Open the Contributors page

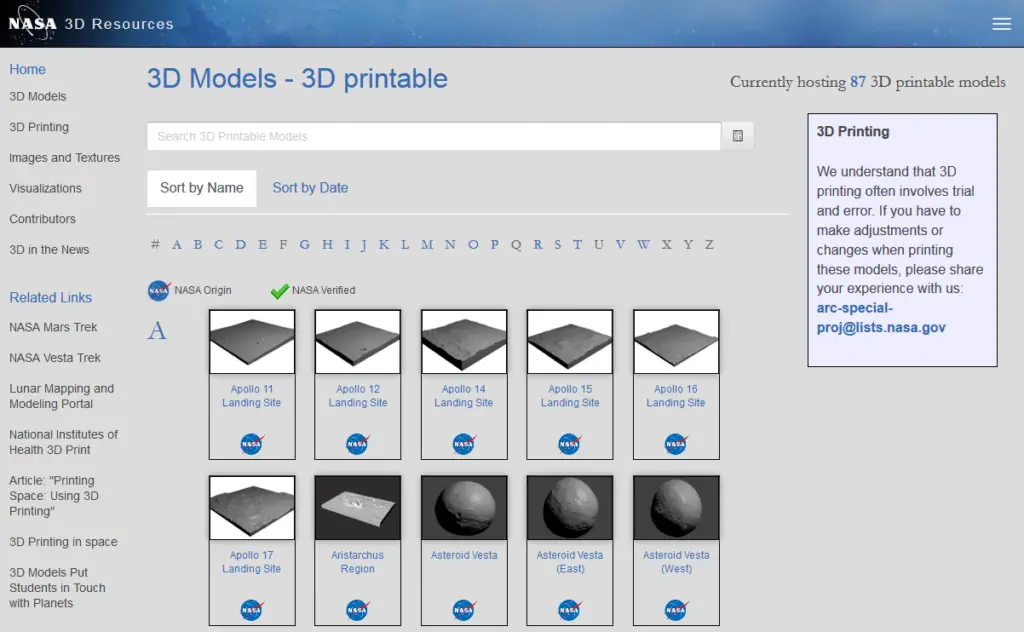click(x=42, y=219)
